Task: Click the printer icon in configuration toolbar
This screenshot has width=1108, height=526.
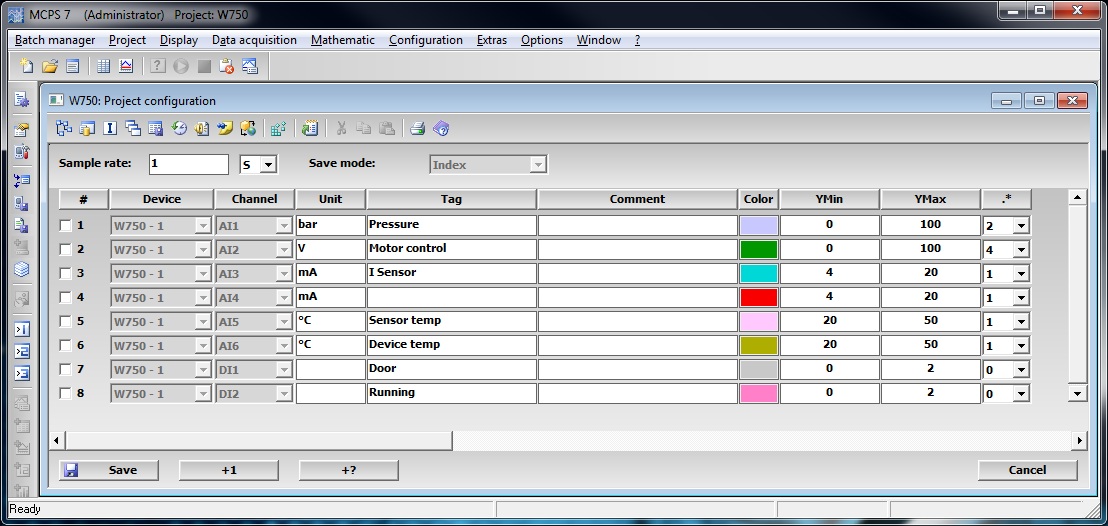Action: click(418, 128)
